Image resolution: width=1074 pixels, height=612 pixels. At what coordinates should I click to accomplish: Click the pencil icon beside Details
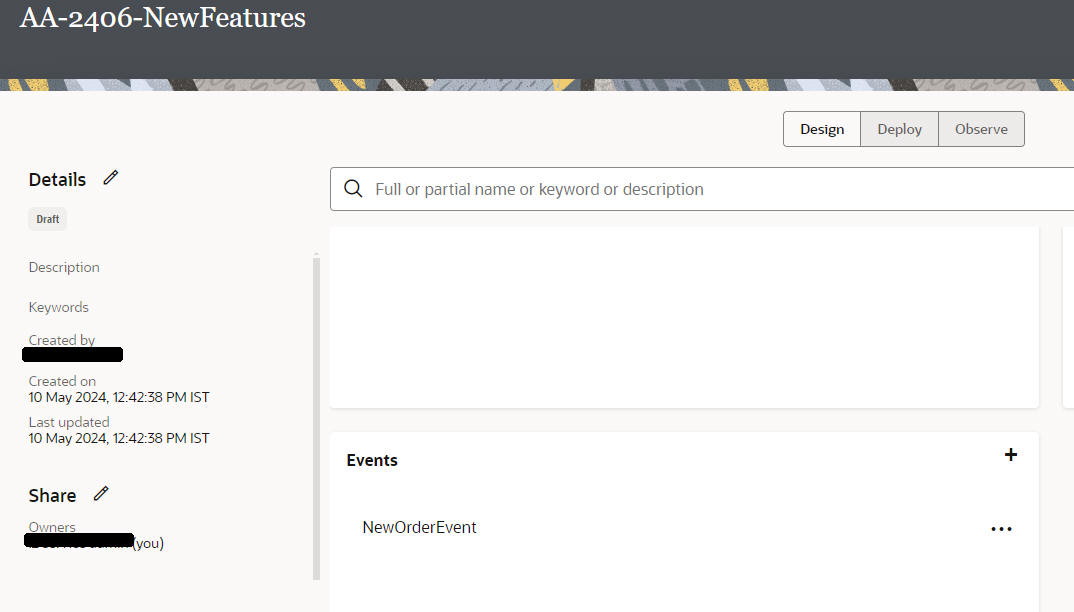111,178
